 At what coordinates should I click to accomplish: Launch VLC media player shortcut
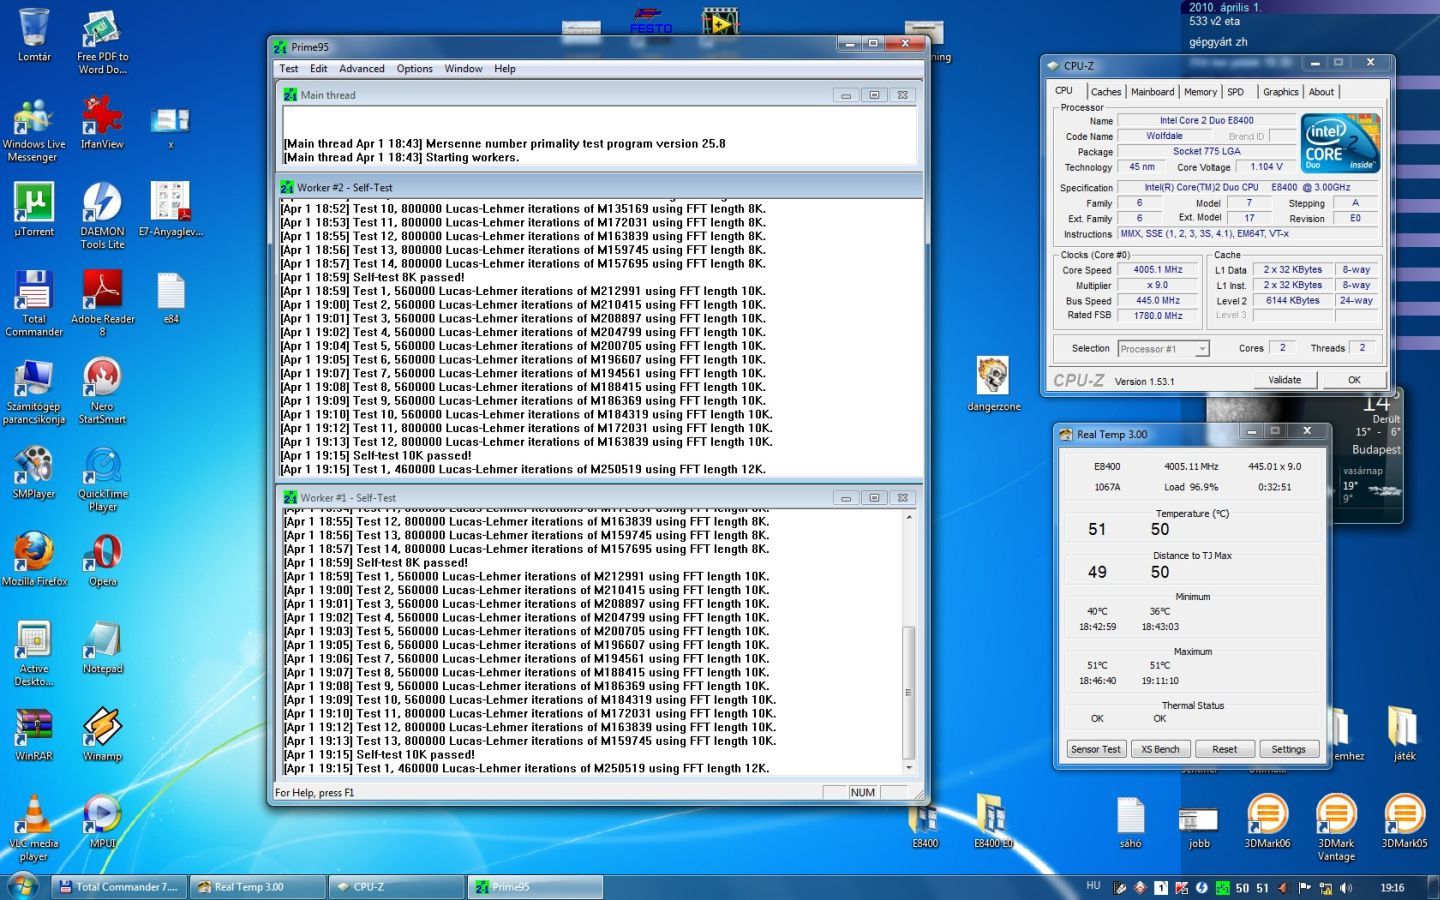[x=34, y=828]
